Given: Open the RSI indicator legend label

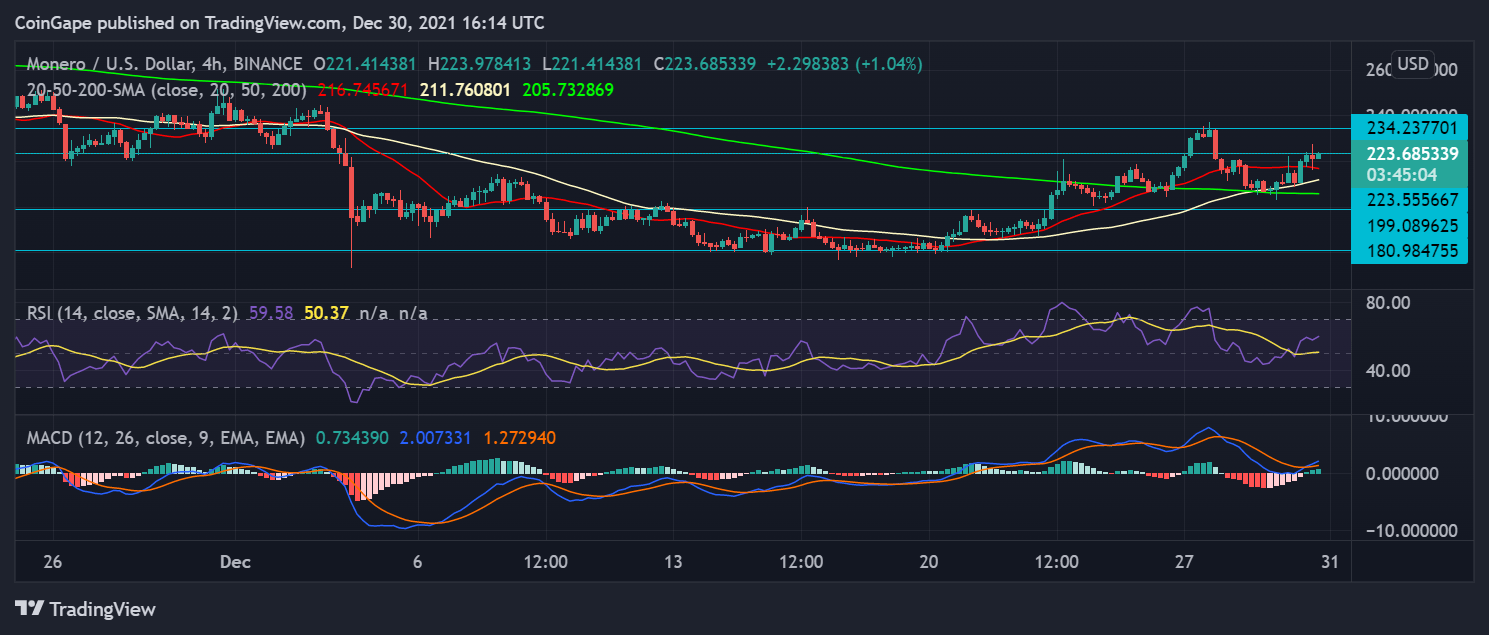Looking at the screenshot, I should (x=127, y=313).
